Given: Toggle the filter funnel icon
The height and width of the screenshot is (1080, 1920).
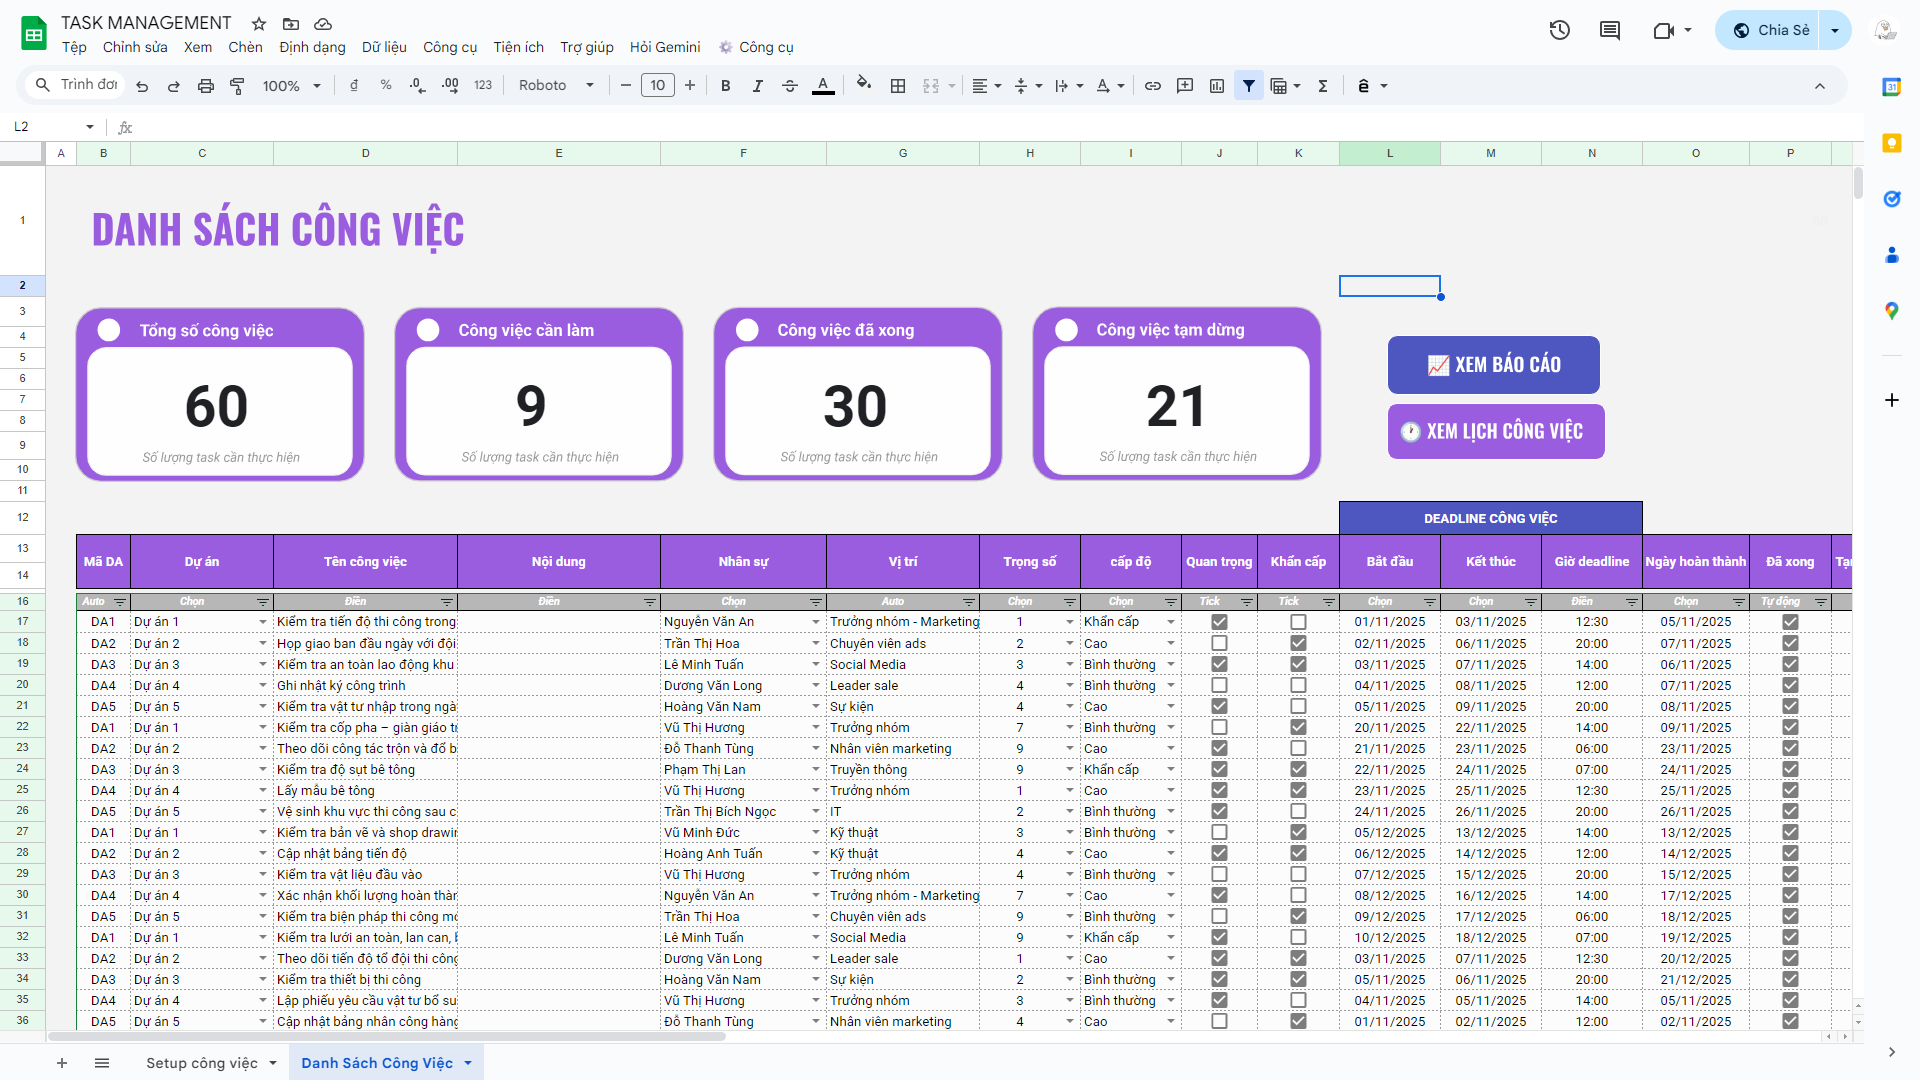Looking at the screenshot, I should pos(1249,86).
